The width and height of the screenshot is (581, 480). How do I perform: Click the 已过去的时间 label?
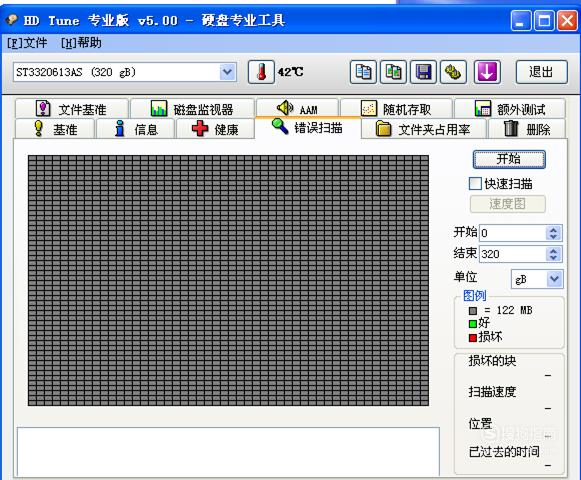(504, 451)
